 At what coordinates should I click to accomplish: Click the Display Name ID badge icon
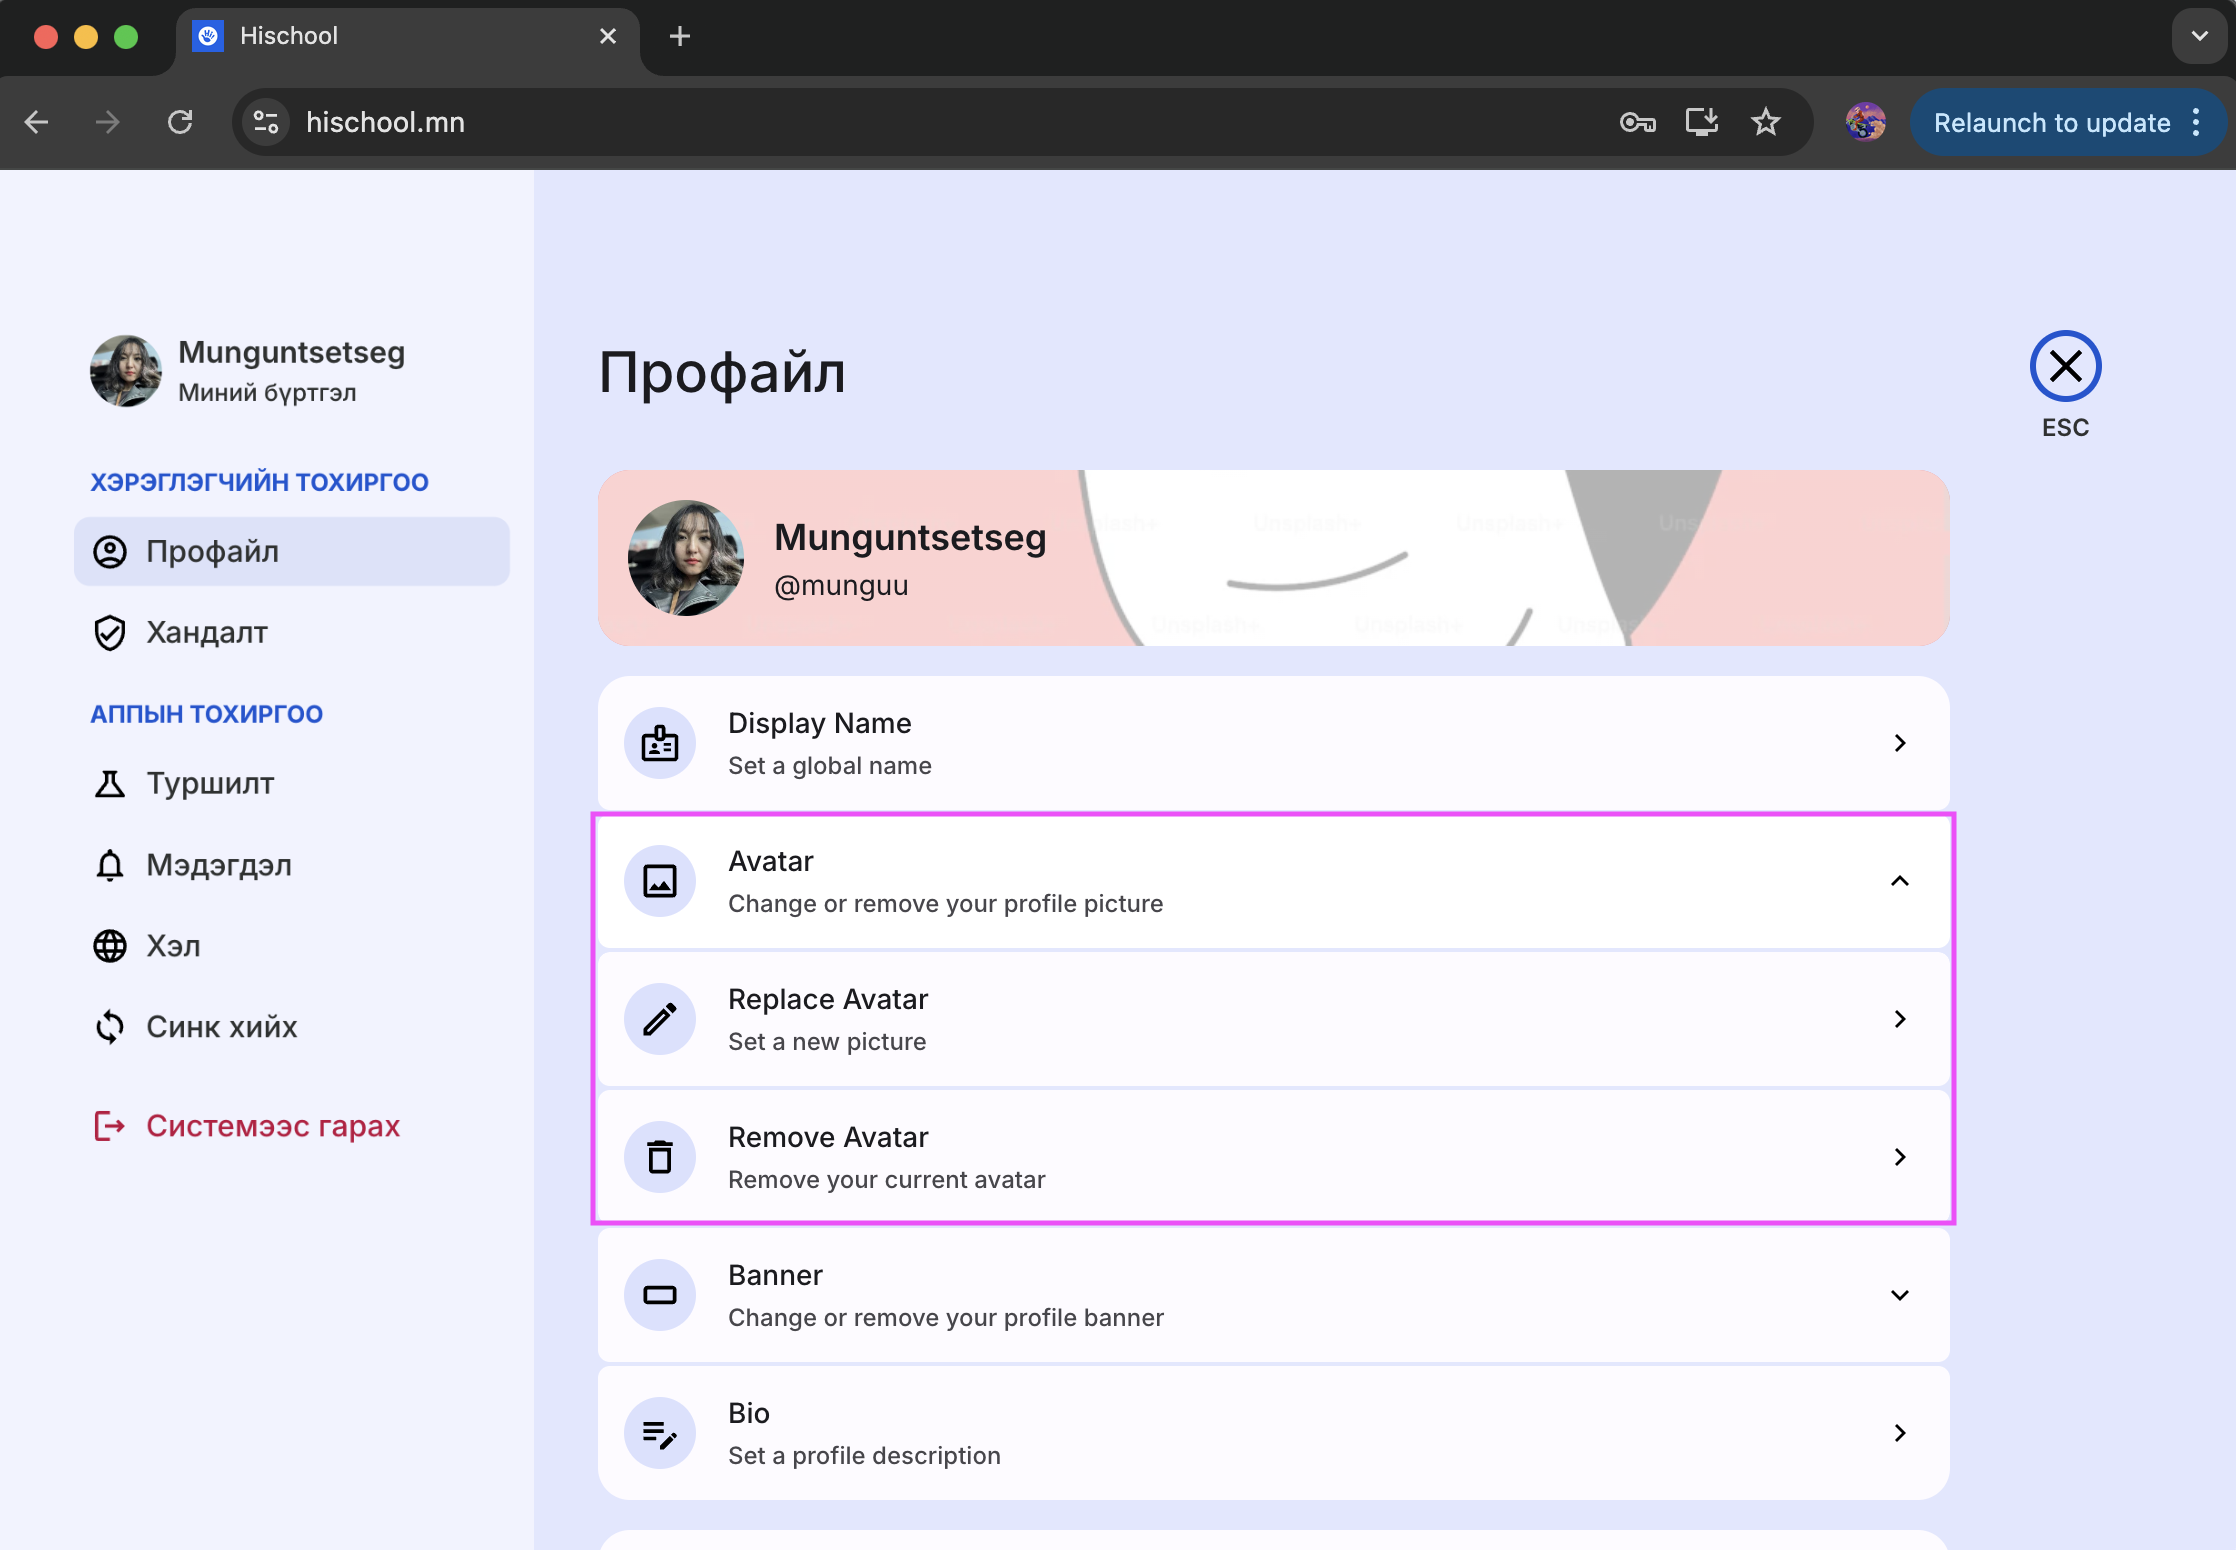pyautogui.click(x=660, y=743)
